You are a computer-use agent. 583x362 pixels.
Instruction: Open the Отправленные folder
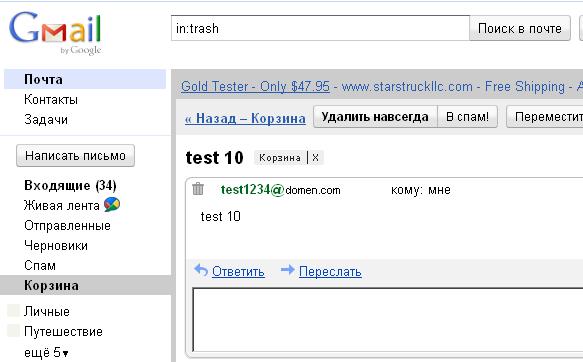(67, 226)
